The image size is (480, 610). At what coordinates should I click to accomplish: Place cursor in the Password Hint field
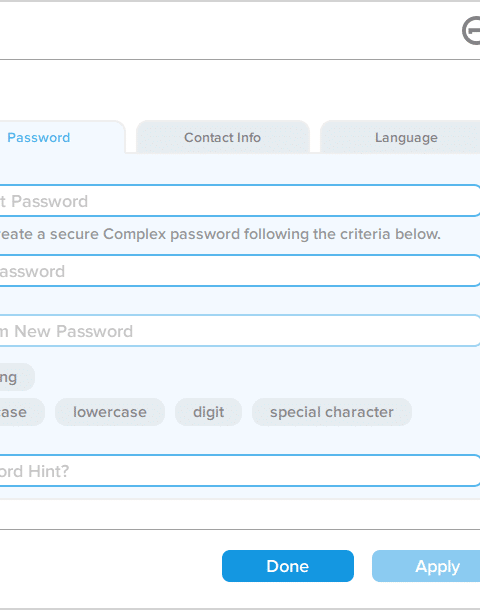click(x=240, y=471)
